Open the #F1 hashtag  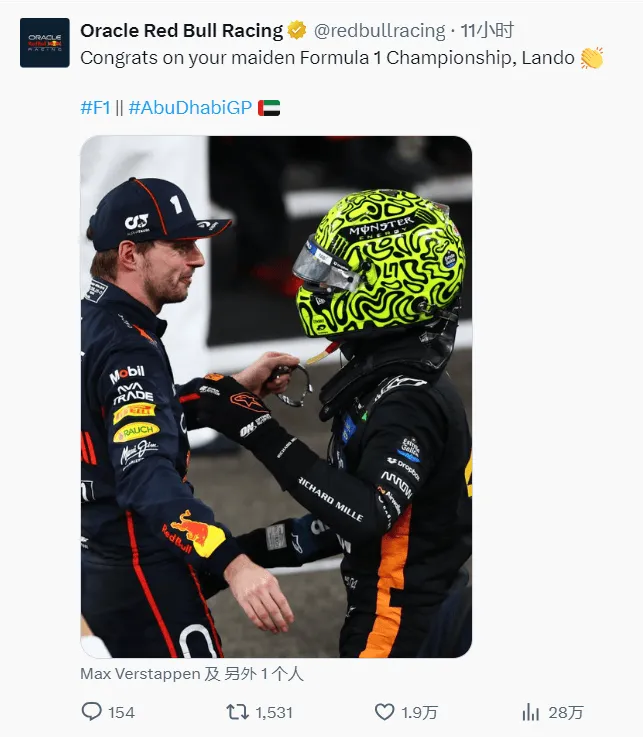95,108
